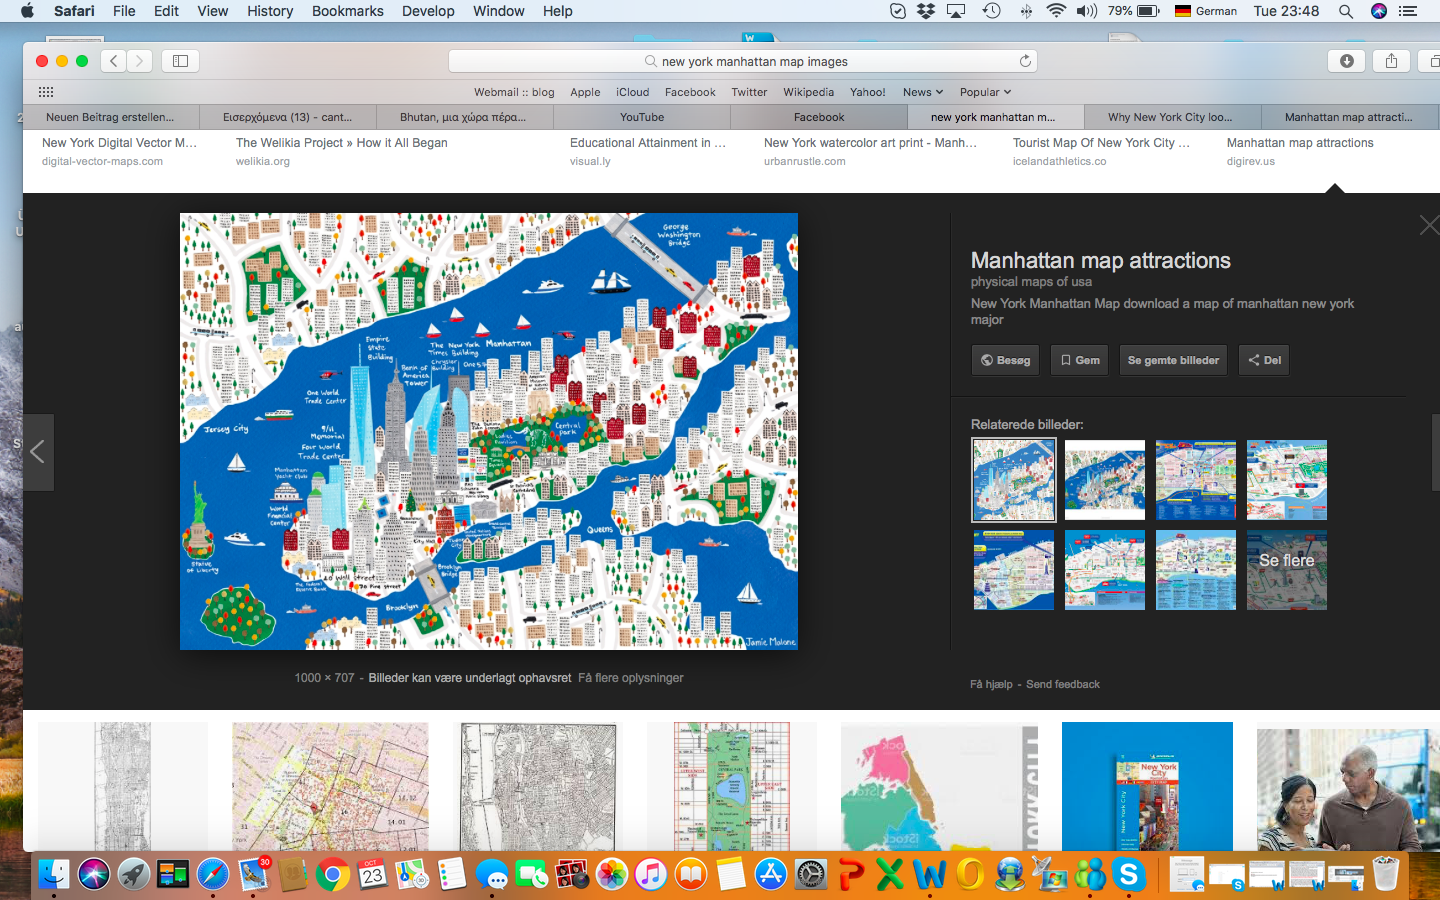The width and height of the screenshot is (1440, 900).
Task: Open the blue New York guidebook thumbnail
Action: point(1147,787)
